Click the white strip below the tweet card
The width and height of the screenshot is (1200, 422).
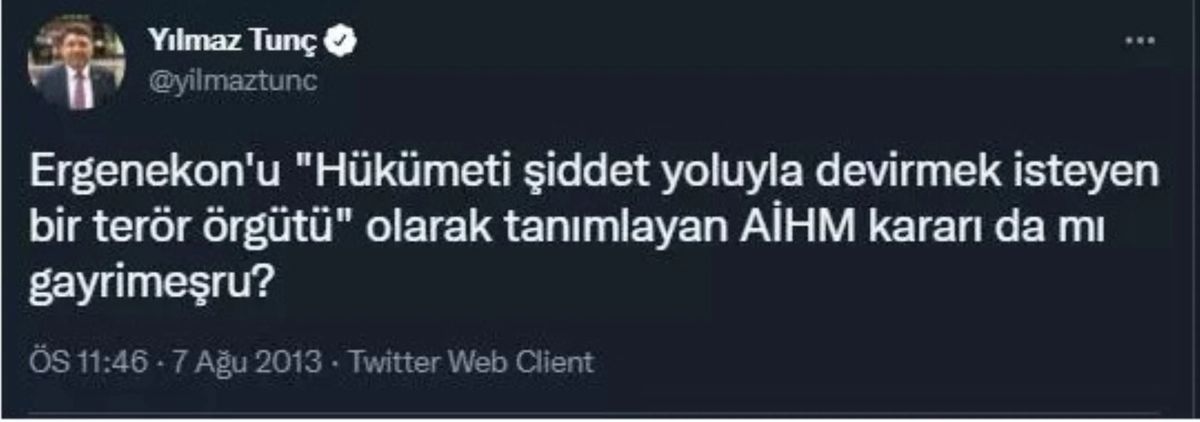click(x=600, y=414)
